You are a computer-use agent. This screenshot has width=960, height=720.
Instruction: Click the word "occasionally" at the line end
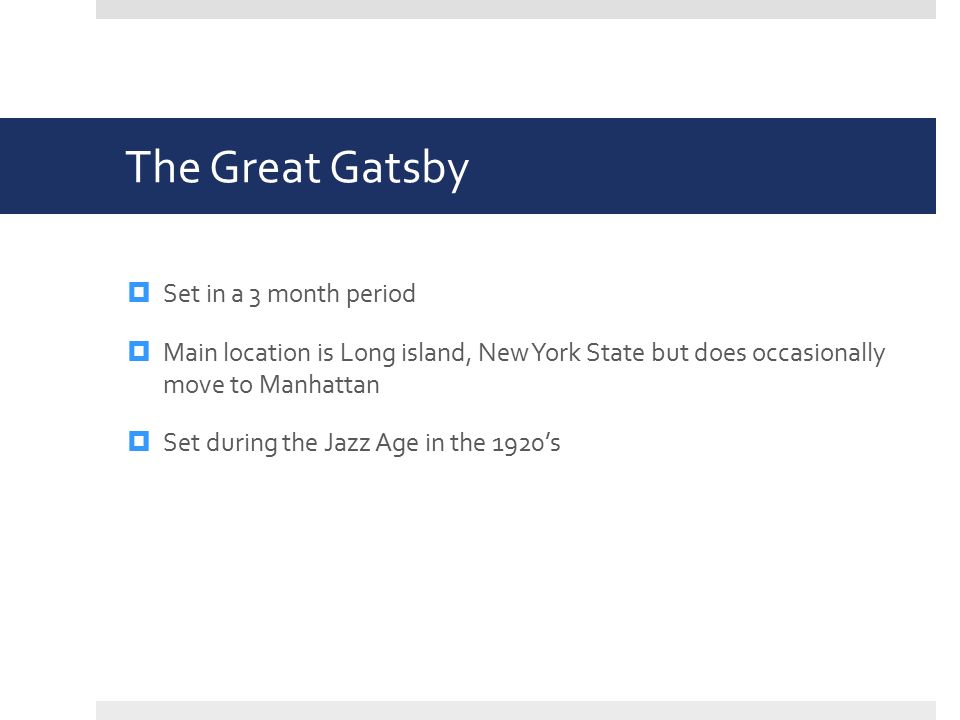819,353
